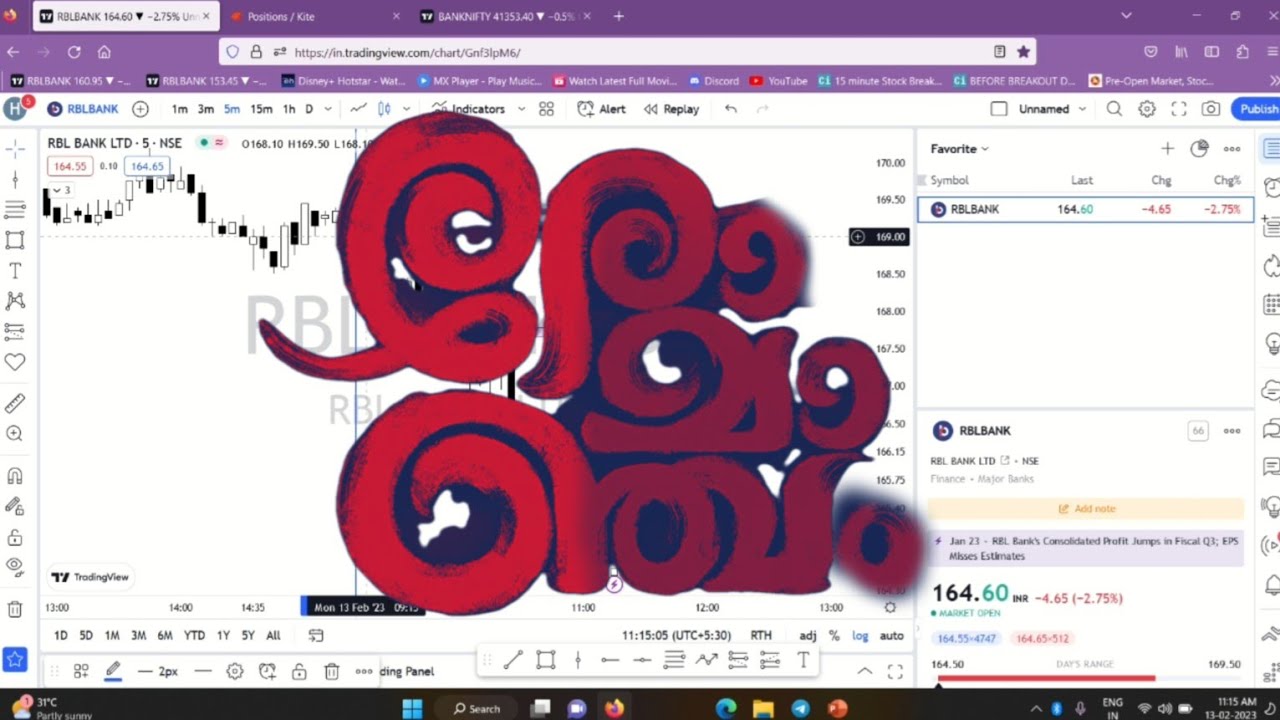Open indicator templates grid icon
This screenshot has width=1280, height=720.
[546, 109]
